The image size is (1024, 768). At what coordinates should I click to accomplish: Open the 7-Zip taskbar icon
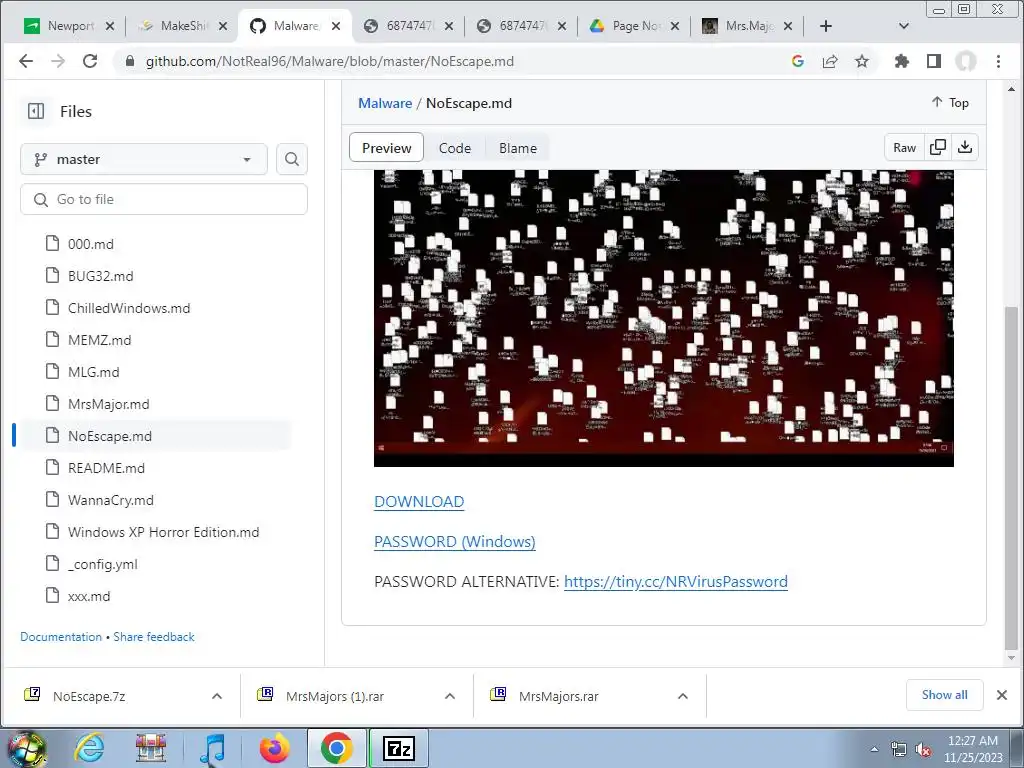tap(399, 748)
